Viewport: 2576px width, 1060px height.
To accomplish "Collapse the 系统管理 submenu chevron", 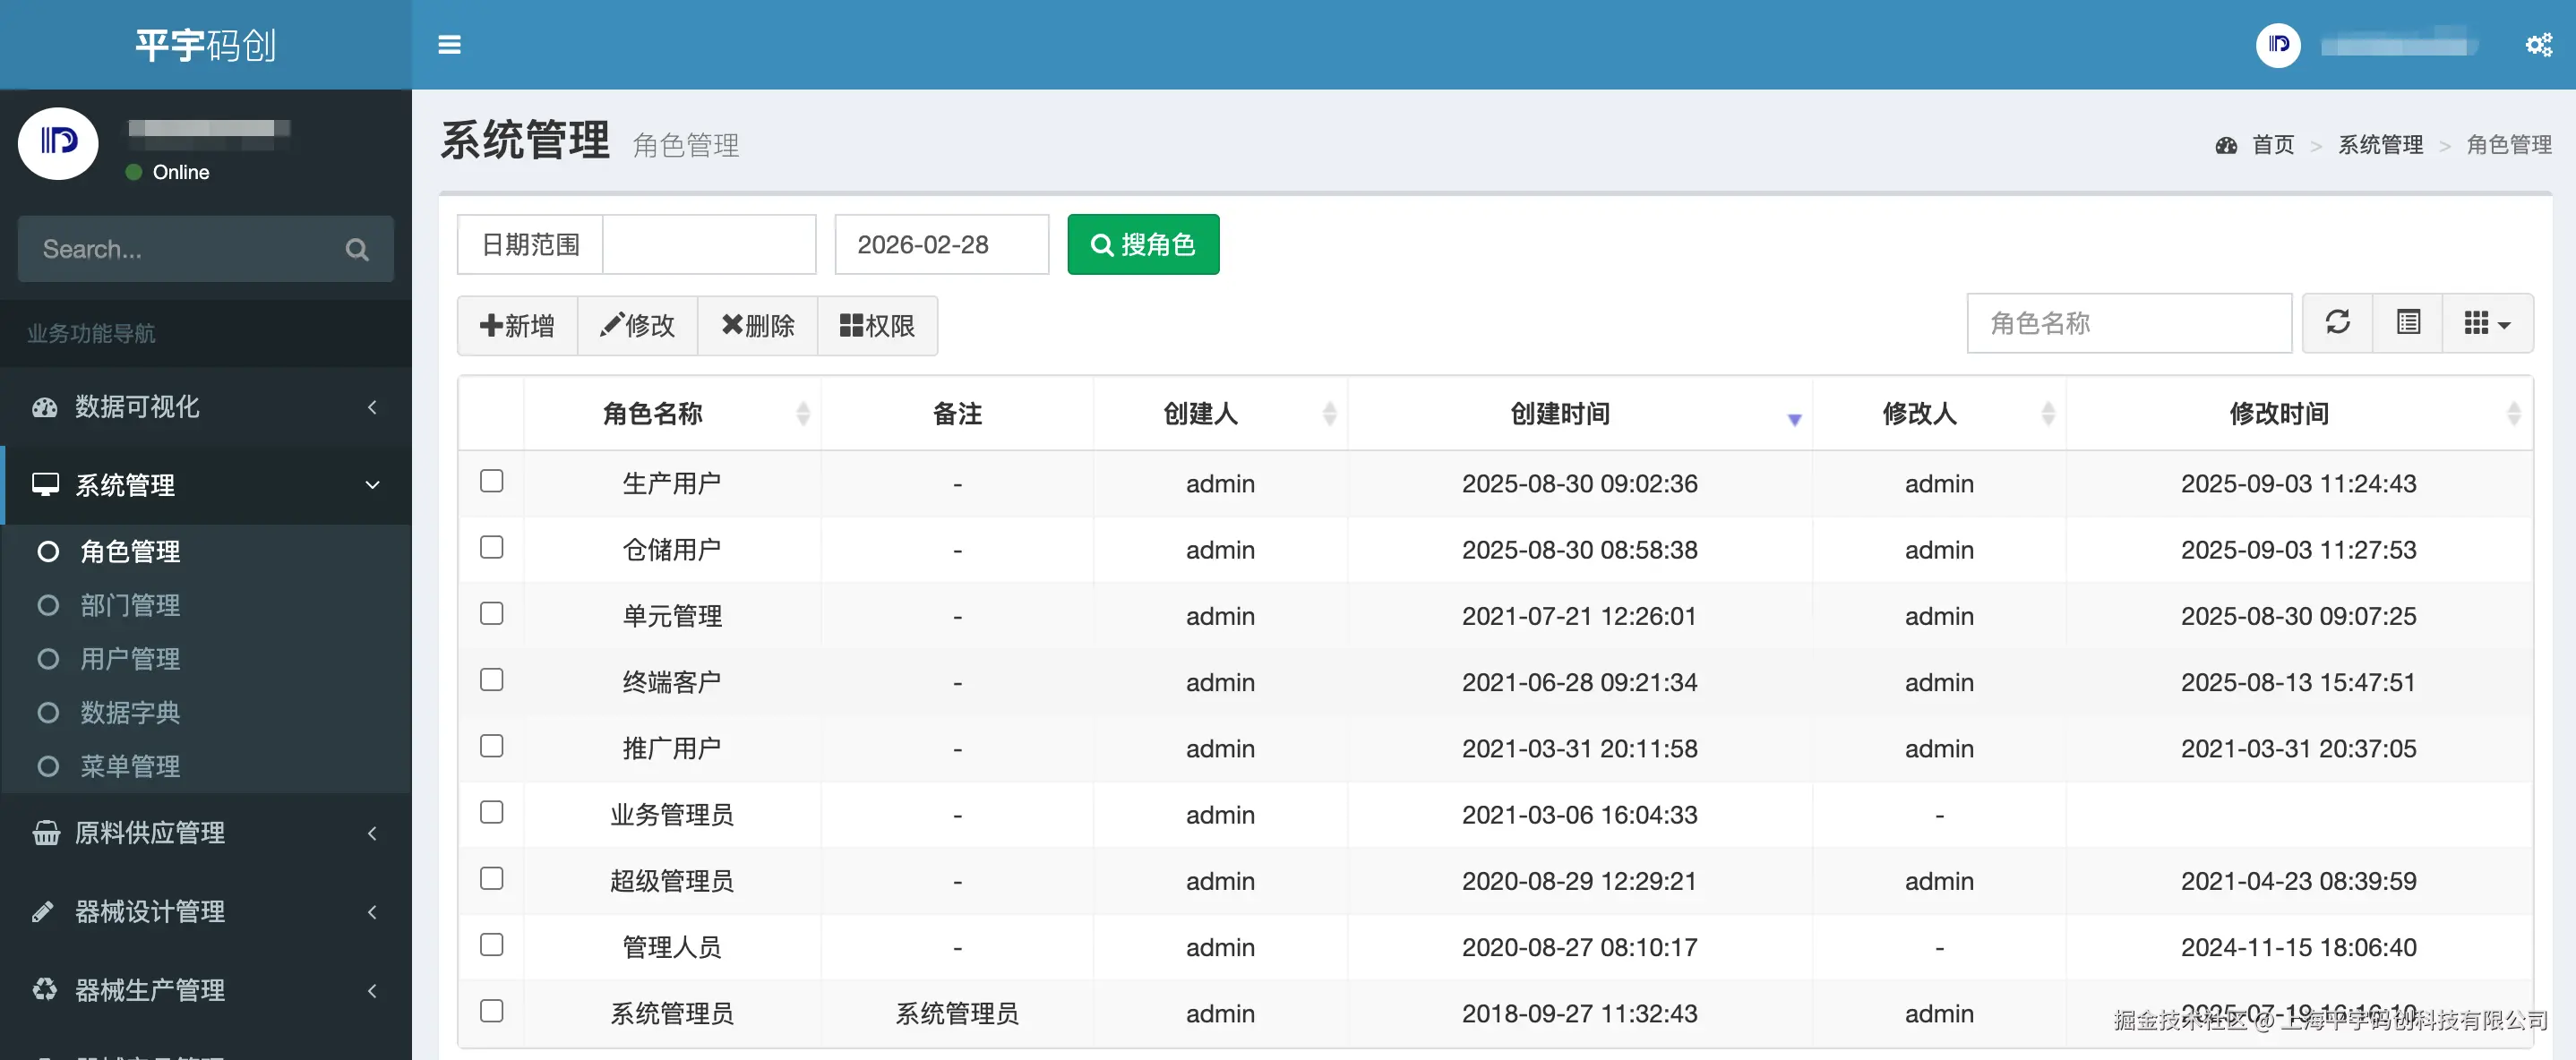I will pyautogui.click(x=372, y=485).
